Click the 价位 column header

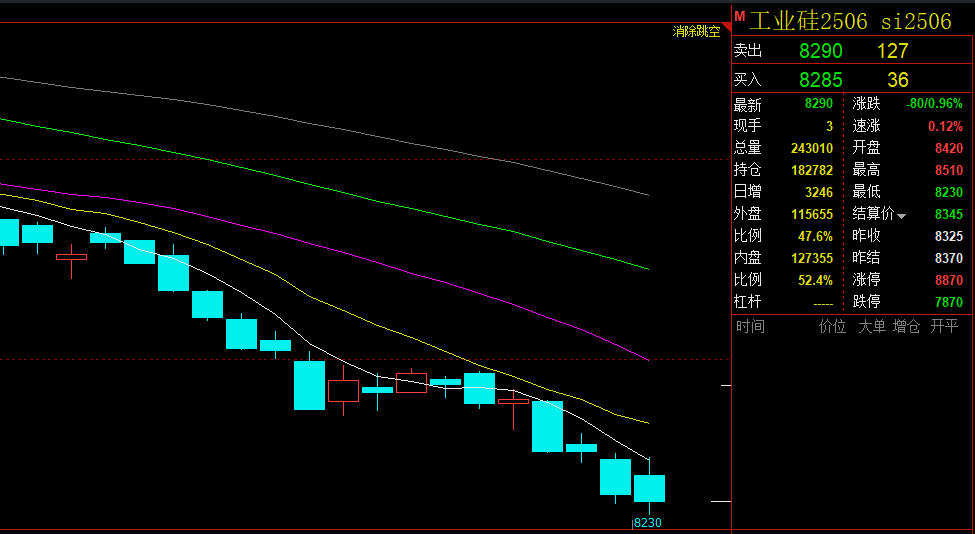pos(832,326)
